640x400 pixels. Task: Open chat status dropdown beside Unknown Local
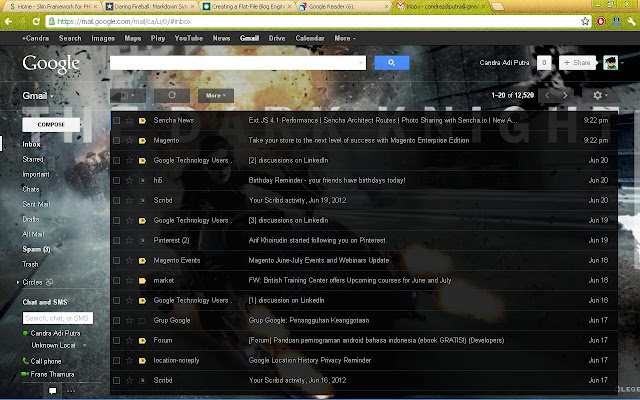click(x=84, y=345)
